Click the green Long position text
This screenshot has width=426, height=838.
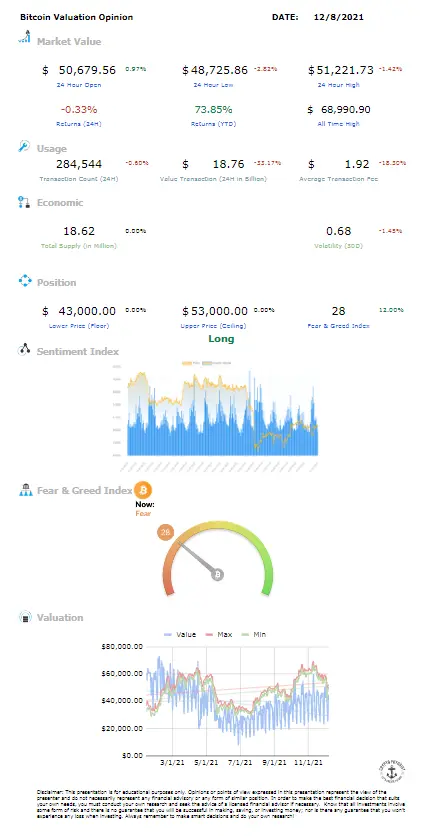tap(221, 338)
